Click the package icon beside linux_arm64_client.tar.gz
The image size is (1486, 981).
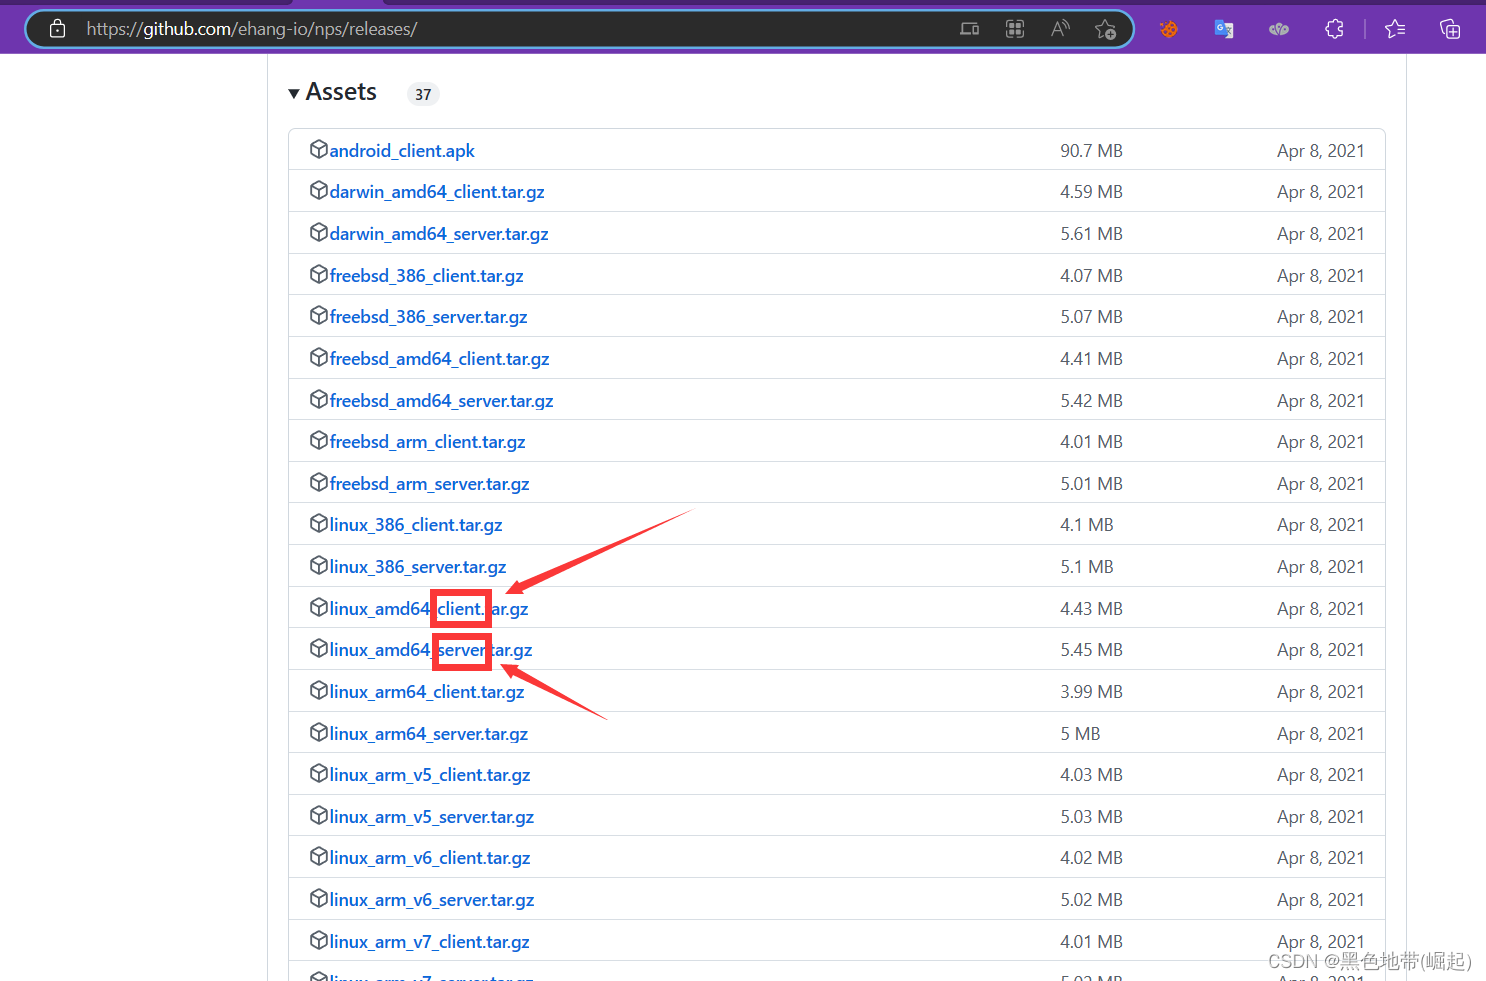(x=319, y=690)
